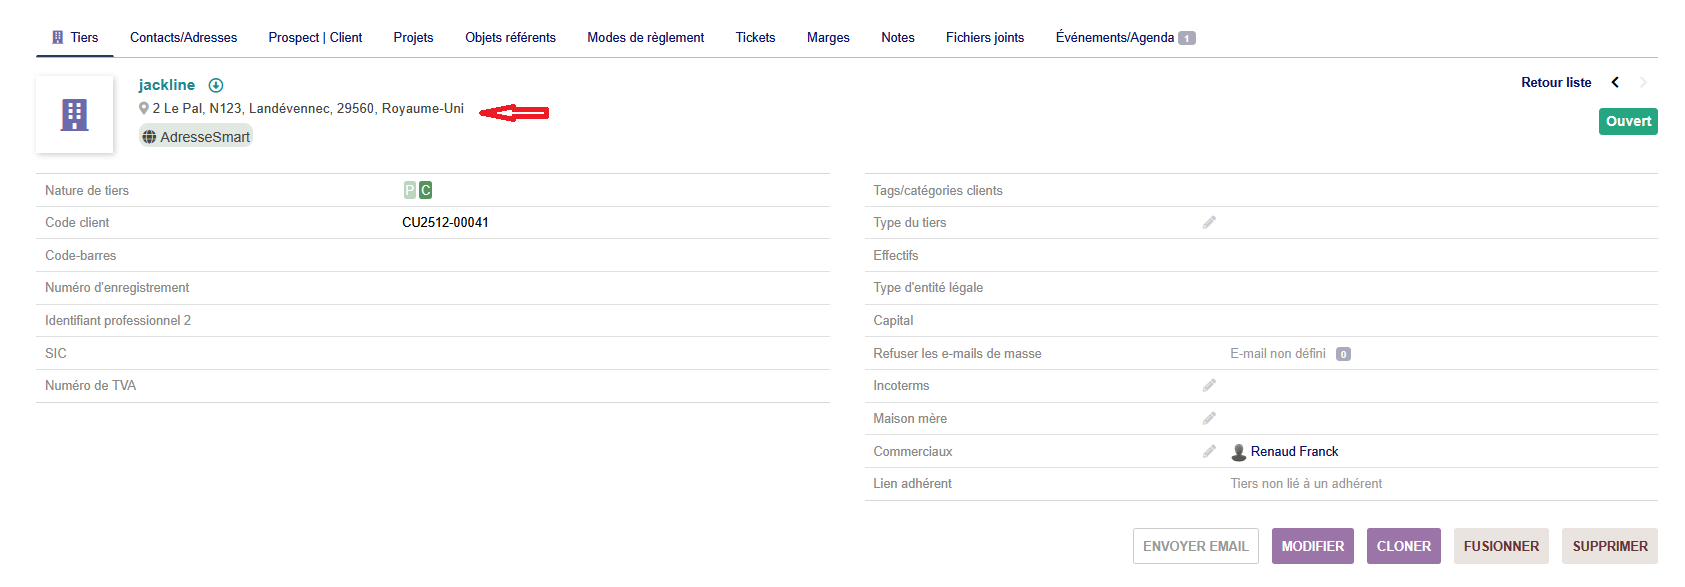Edit Type du tiers with pencil icon
The width and height of the screenshot is (1685, 587).
tap(1209, 223)
